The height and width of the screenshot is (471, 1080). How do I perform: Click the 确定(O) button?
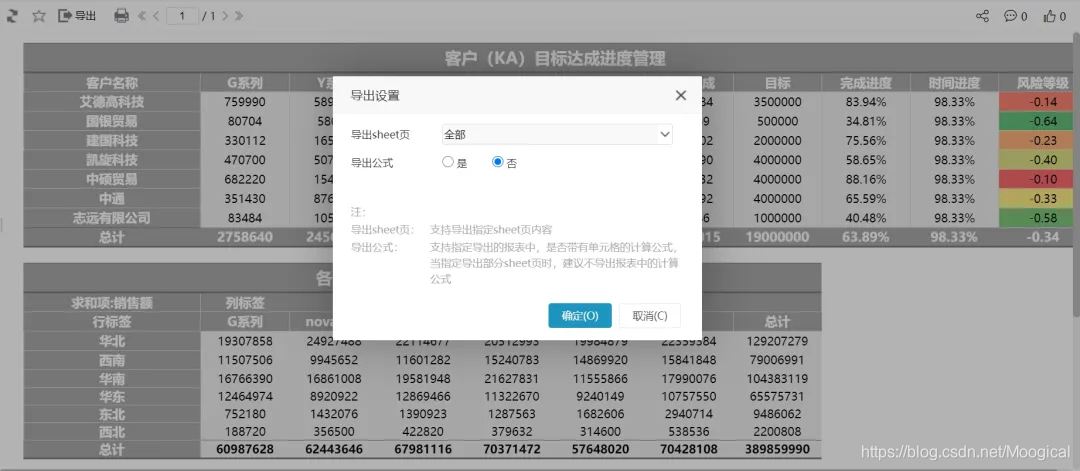[x=580, y=315]
